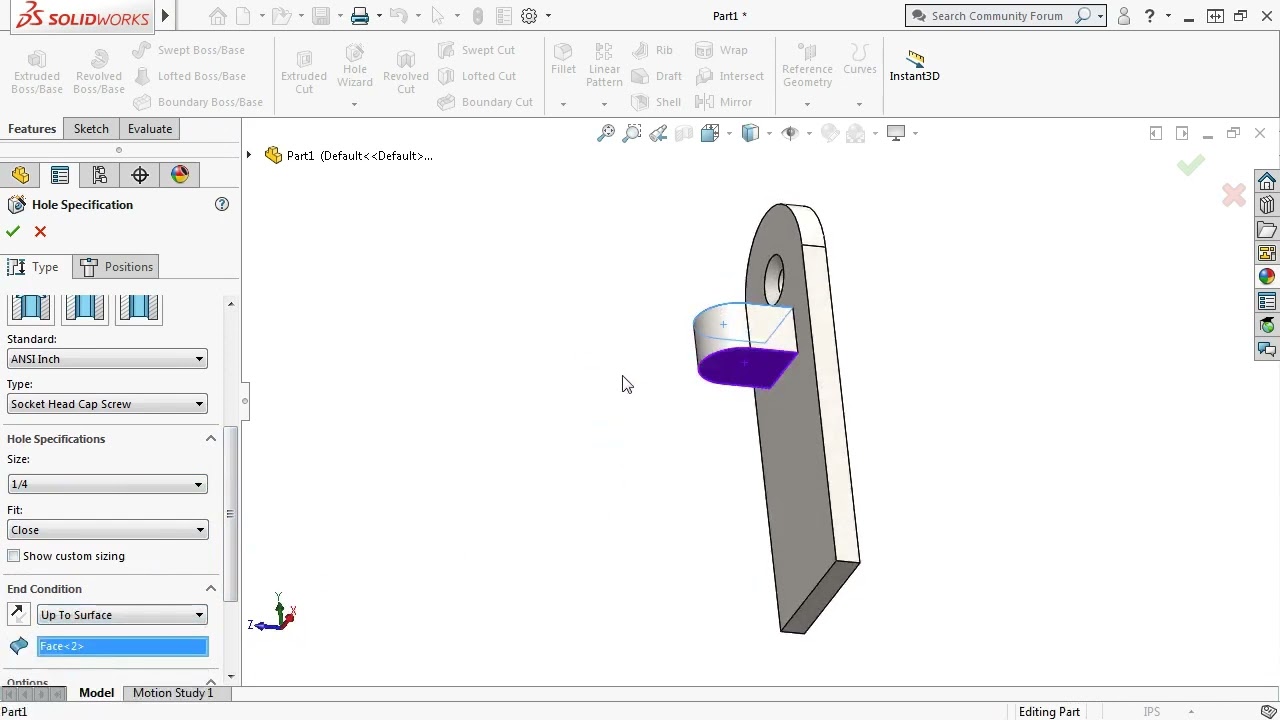Switch to the Features tab
Screen dimensions: 1280x720
click(32, 129)
